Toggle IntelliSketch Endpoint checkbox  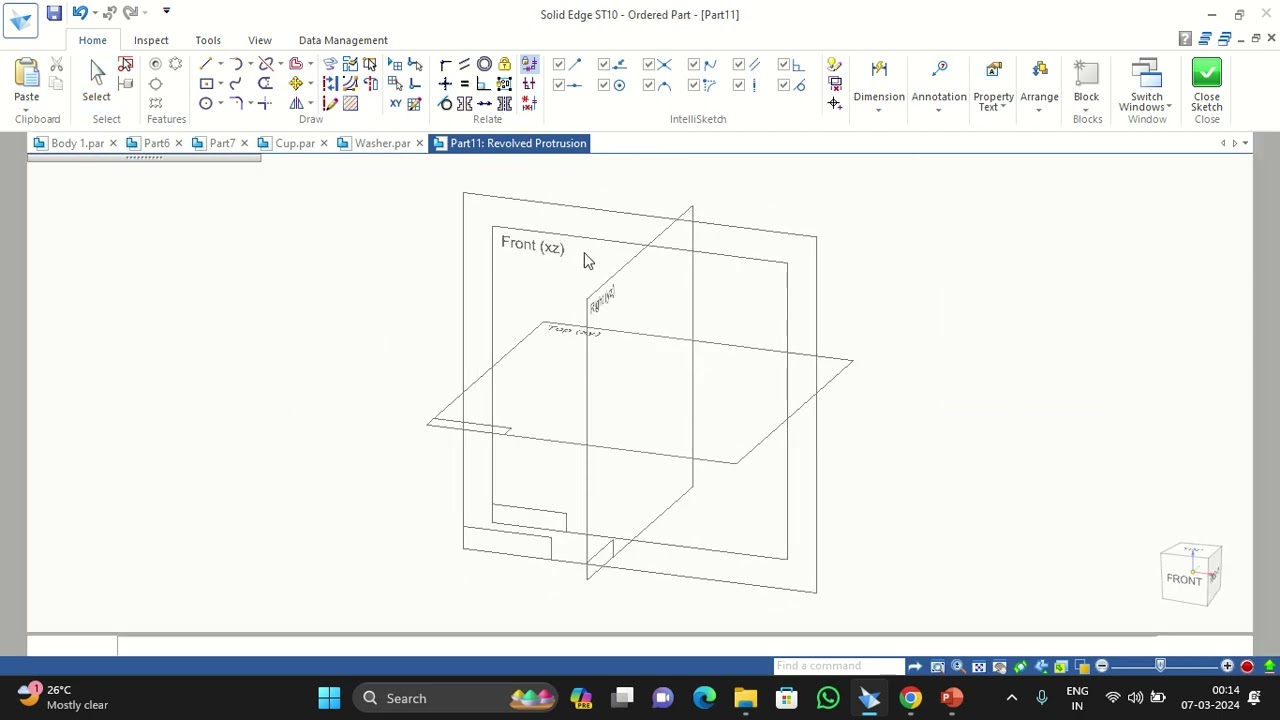559,64
